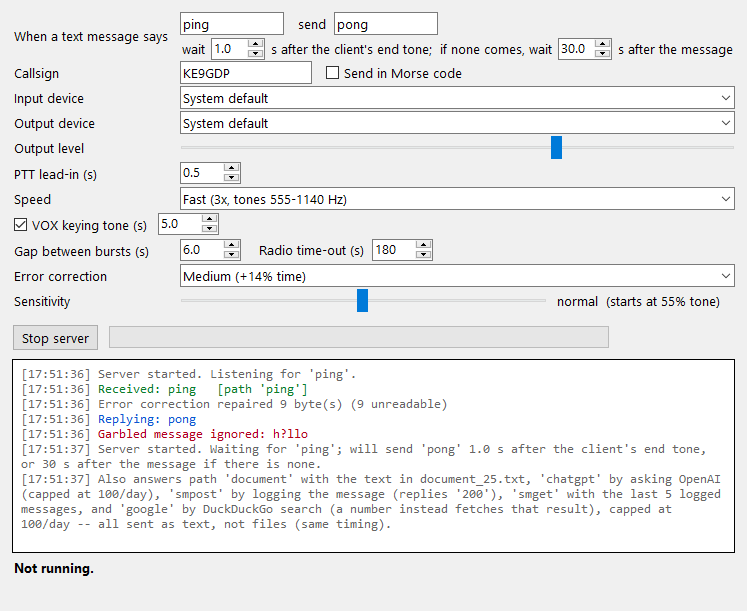Click log line 'Received: ping'
This screenshot has width=747, height=611.
164,389
